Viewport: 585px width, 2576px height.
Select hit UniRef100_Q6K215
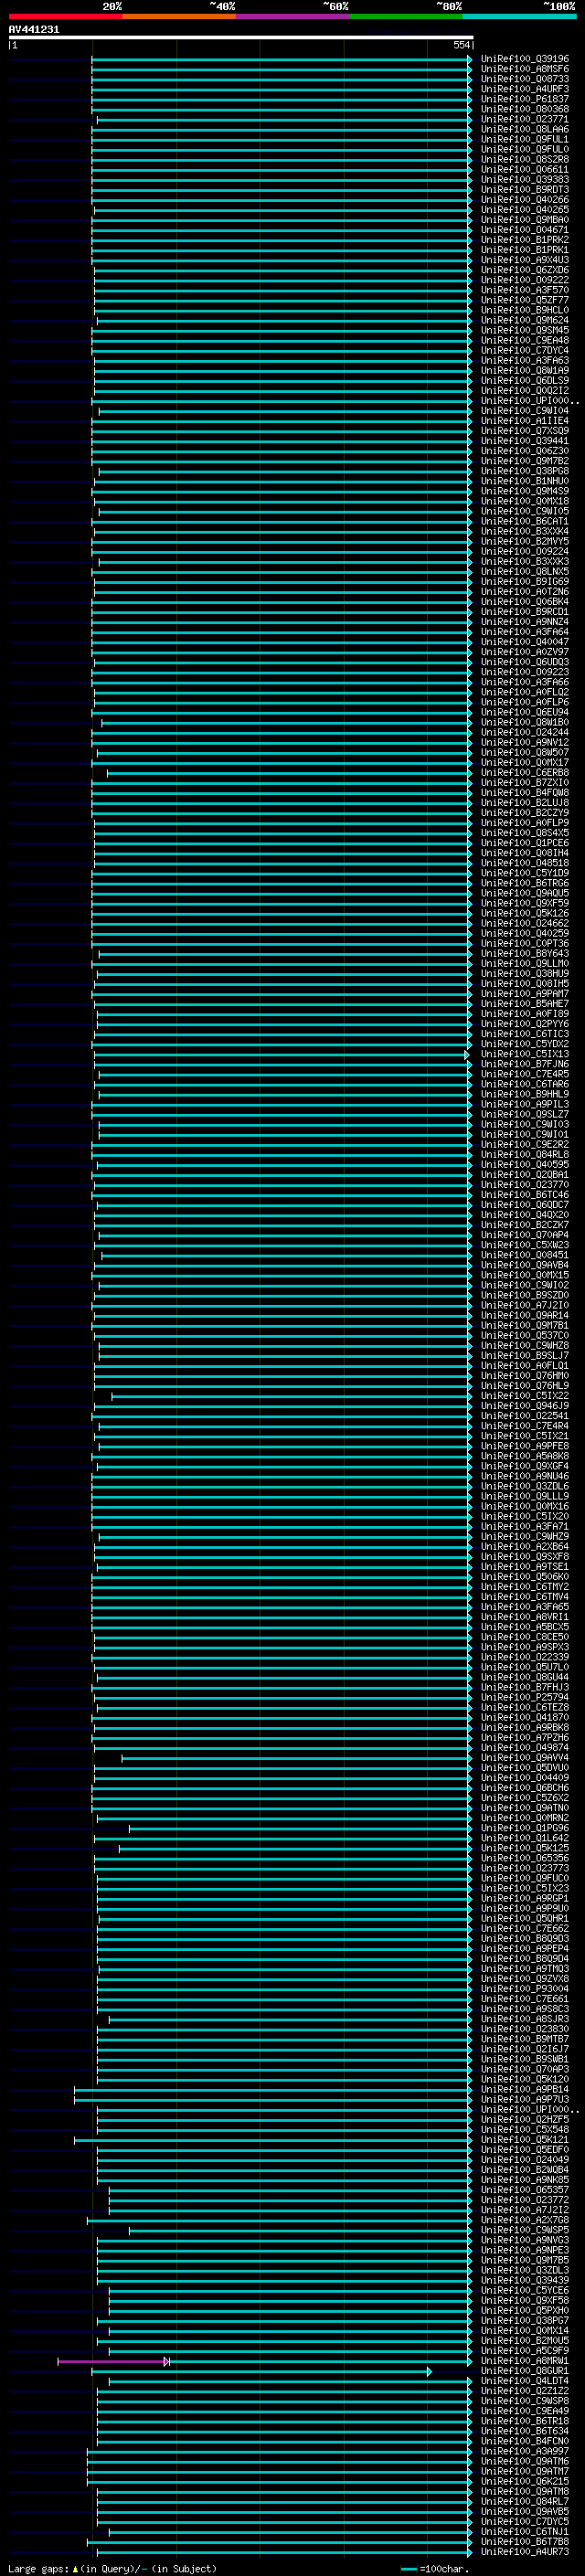(x=525, y=2481)
